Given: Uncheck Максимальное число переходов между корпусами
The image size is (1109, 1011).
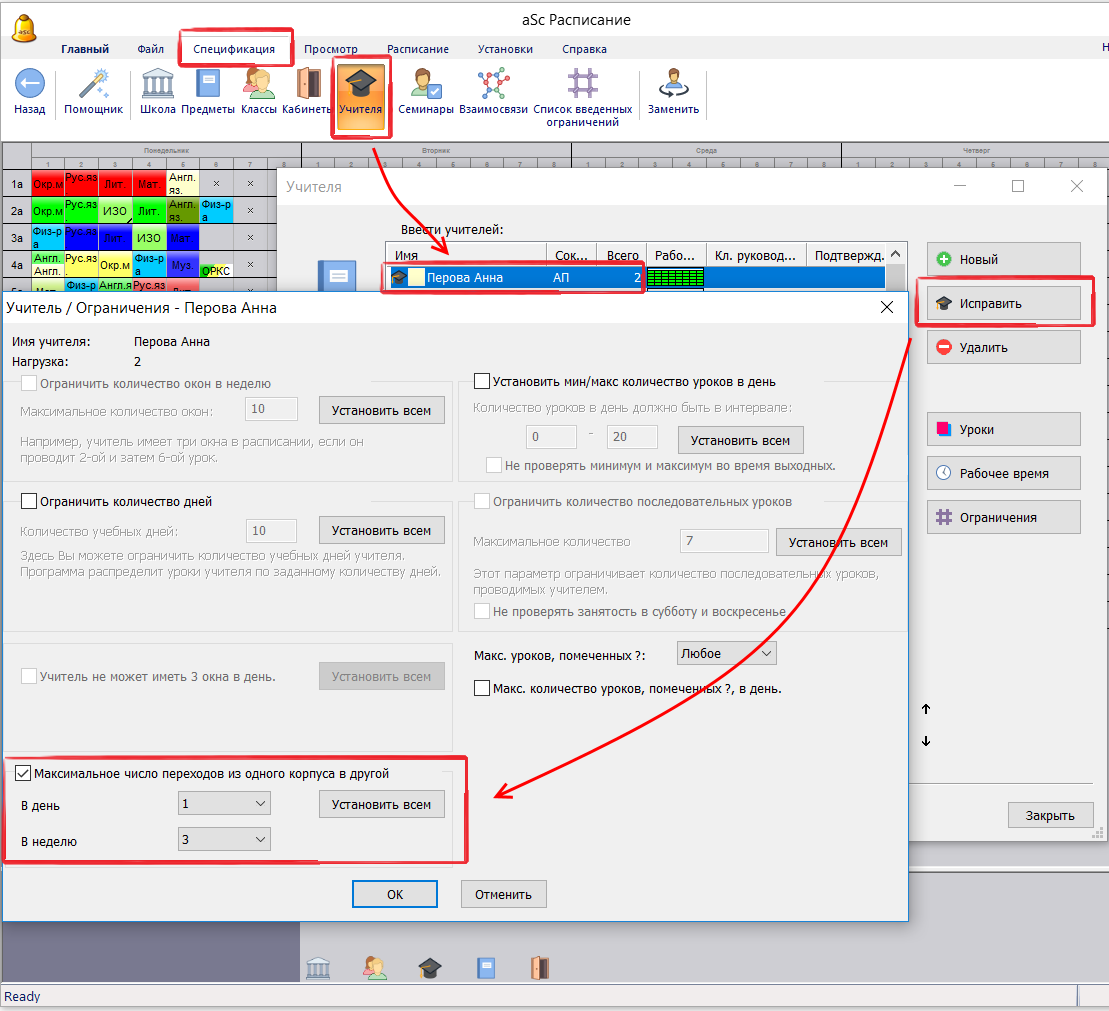Looking at the screenshot, I should tap(23, 773).
